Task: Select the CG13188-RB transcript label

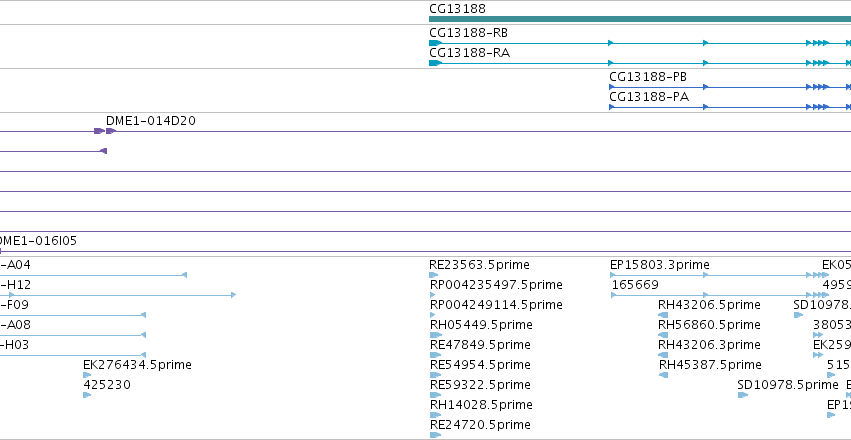Action: [468, 33]
